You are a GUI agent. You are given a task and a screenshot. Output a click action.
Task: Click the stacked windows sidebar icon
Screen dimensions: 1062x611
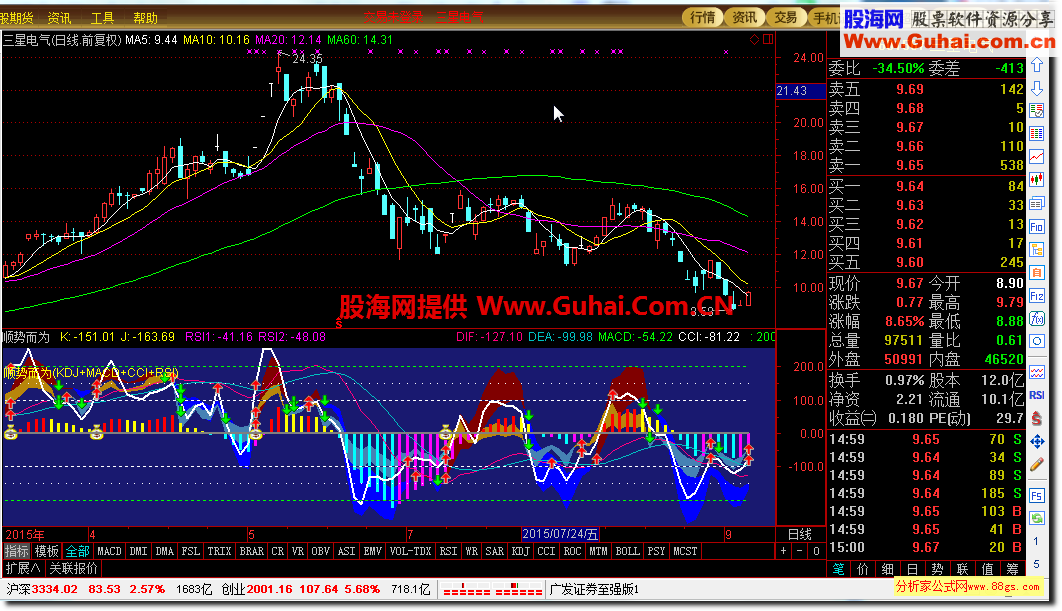[x=1037, y=203]
